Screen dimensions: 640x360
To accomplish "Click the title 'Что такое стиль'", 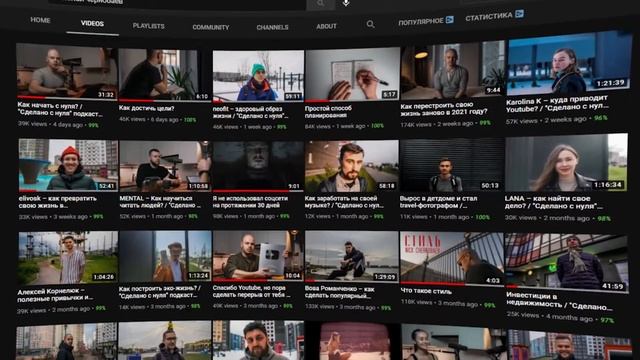I will coord(426,291).
